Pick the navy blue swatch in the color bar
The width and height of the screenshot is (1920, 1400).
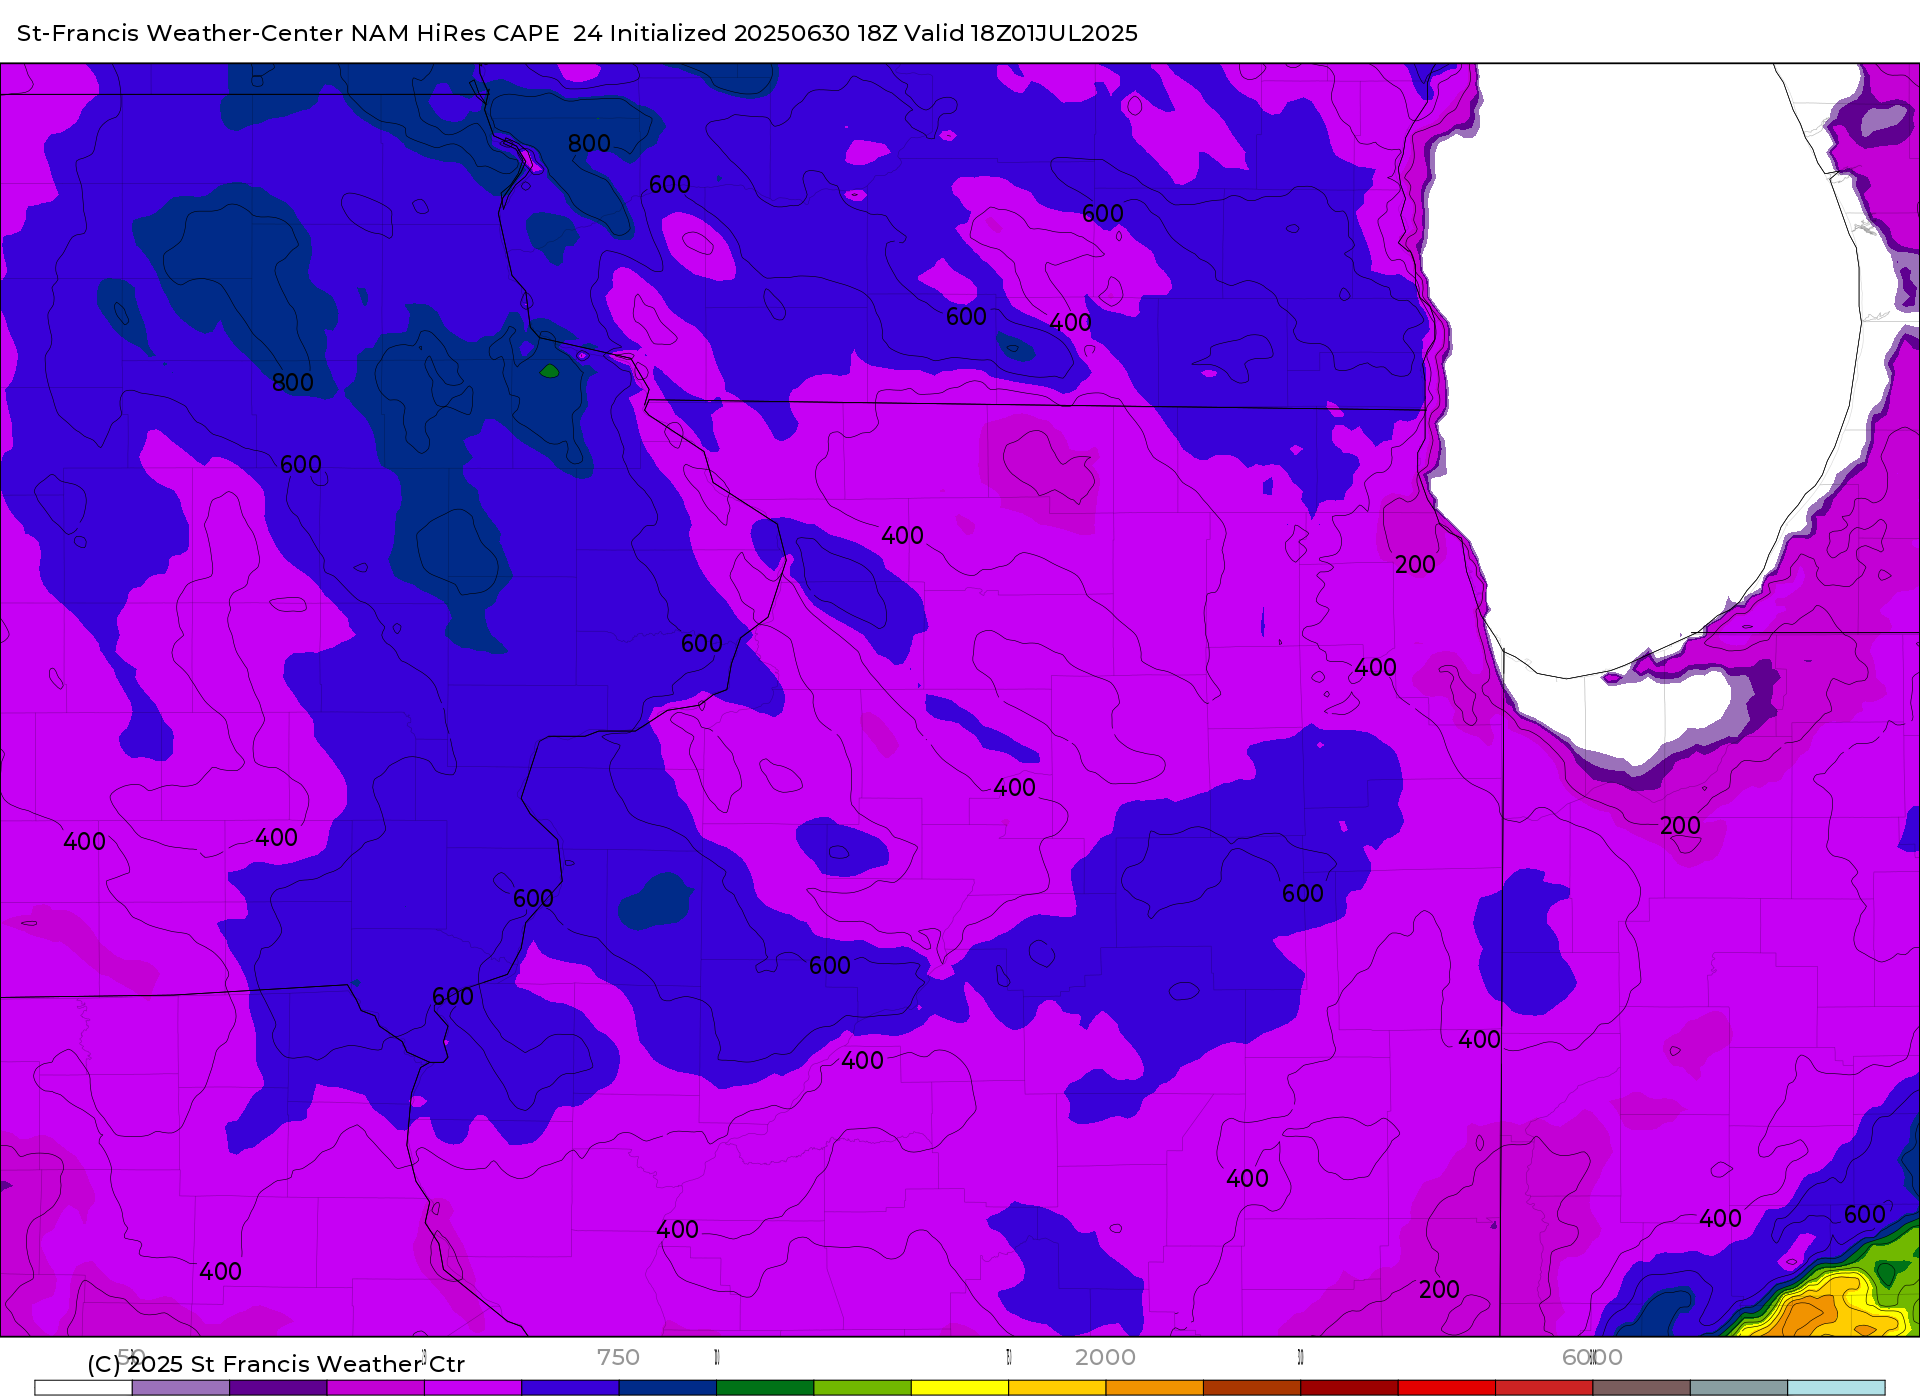click(x=667, y=1388)
